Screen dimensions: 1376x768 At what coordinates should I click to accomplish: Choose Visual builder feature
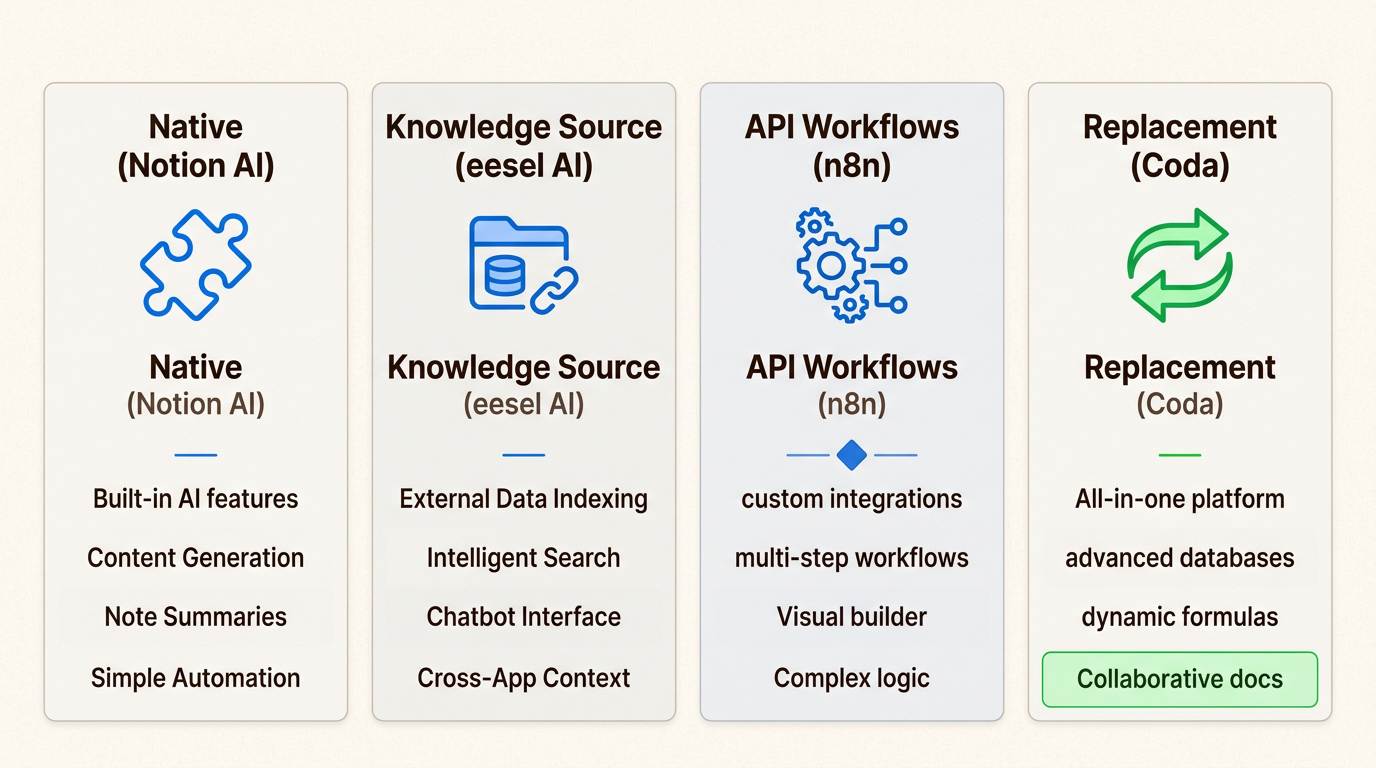(851, 617)
